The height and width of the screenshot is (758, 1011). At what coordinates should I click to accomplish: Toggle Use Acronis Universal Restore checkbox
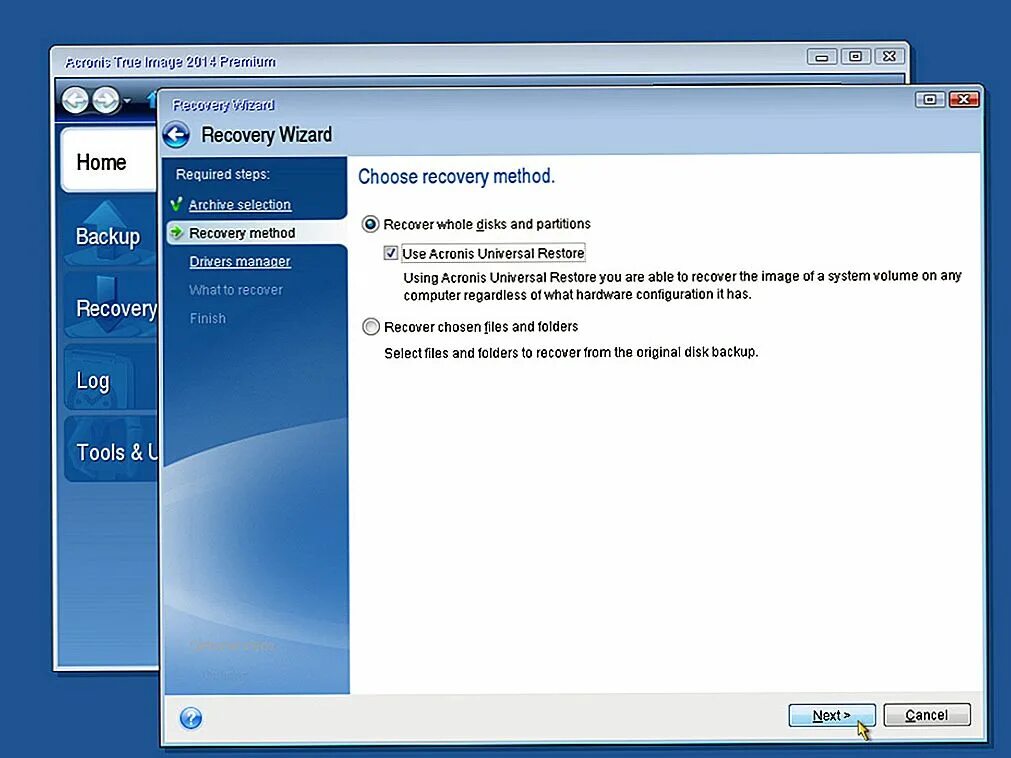(x=390, y=253)
